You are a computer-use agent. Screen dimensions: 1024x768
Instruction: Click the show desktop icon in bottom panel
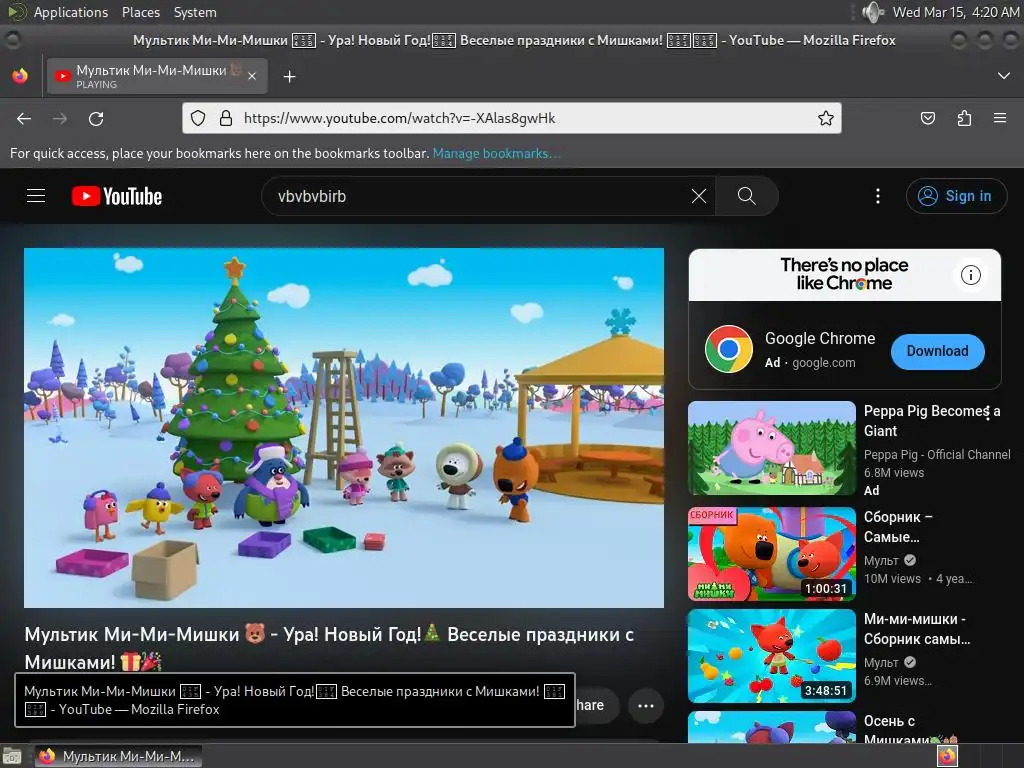12,756
